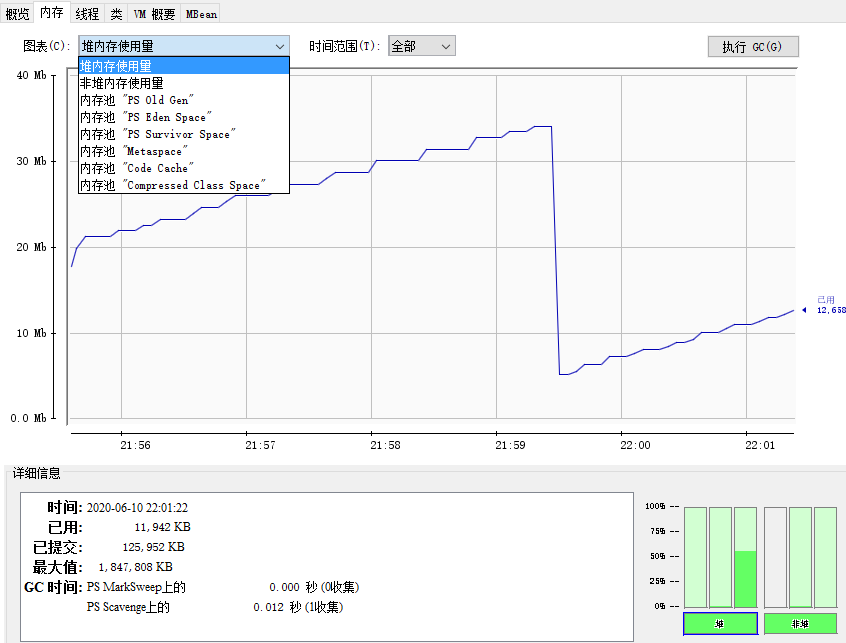
Task: Switch to the MBean tab
Action: [x=201, y=13]
